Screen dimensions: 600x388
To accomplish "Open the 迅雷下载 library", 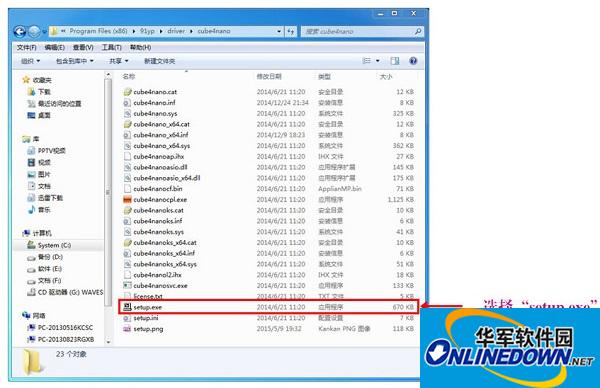I will coord(45,198).
